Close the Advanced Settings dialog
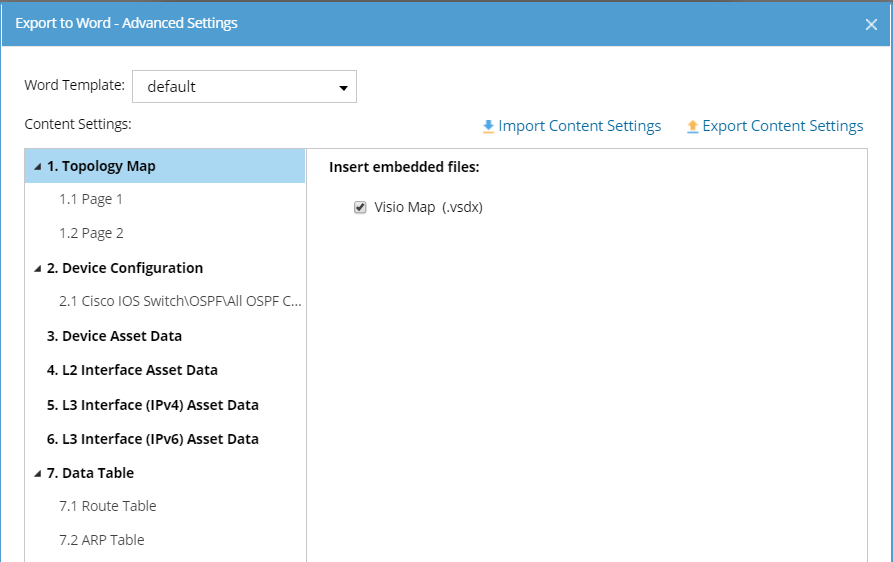This screenshot has height=562, width=893. pyautogui.click(x=871, y=24)
